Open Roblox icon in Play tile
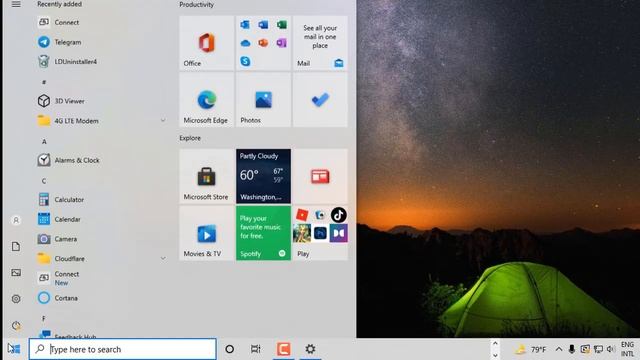The image size is (640, 360). coord(302,215)
